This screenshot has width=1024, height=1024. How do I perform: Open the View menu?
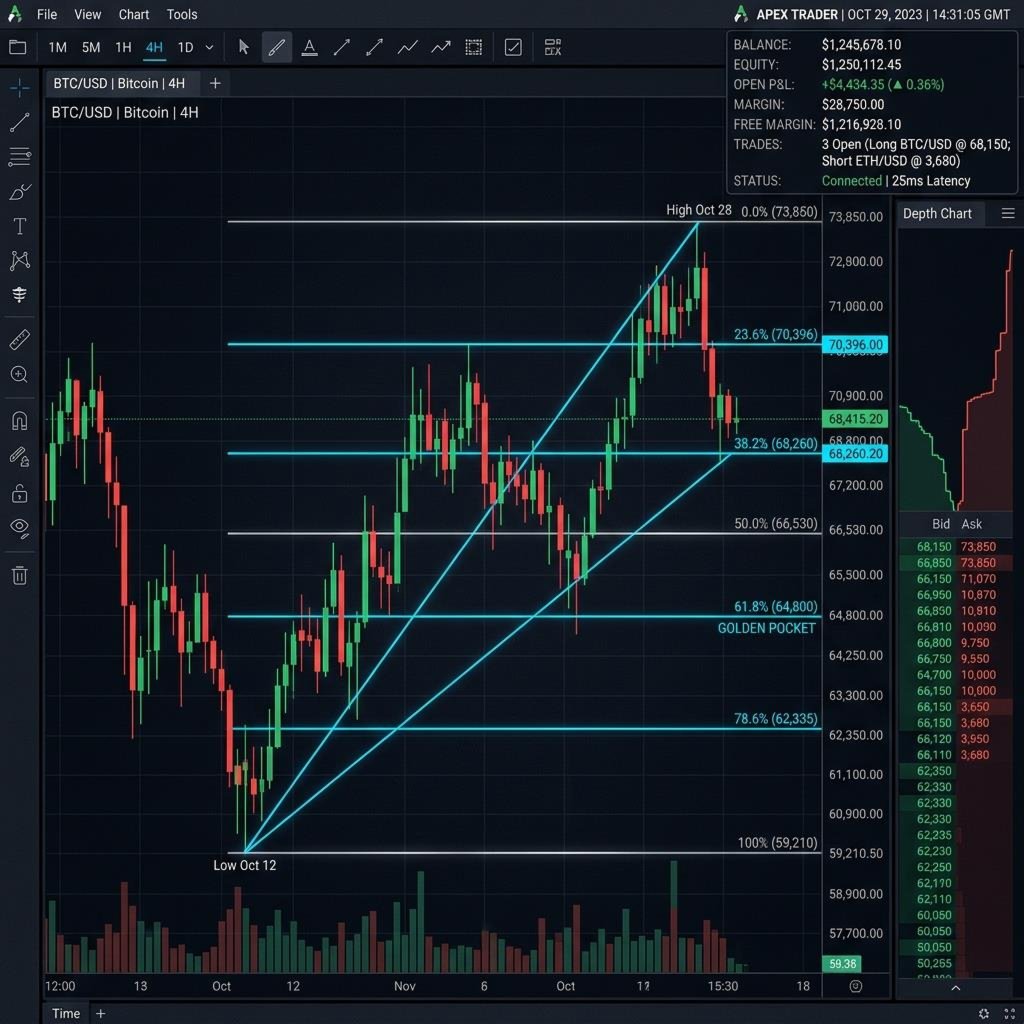(88, 14)
